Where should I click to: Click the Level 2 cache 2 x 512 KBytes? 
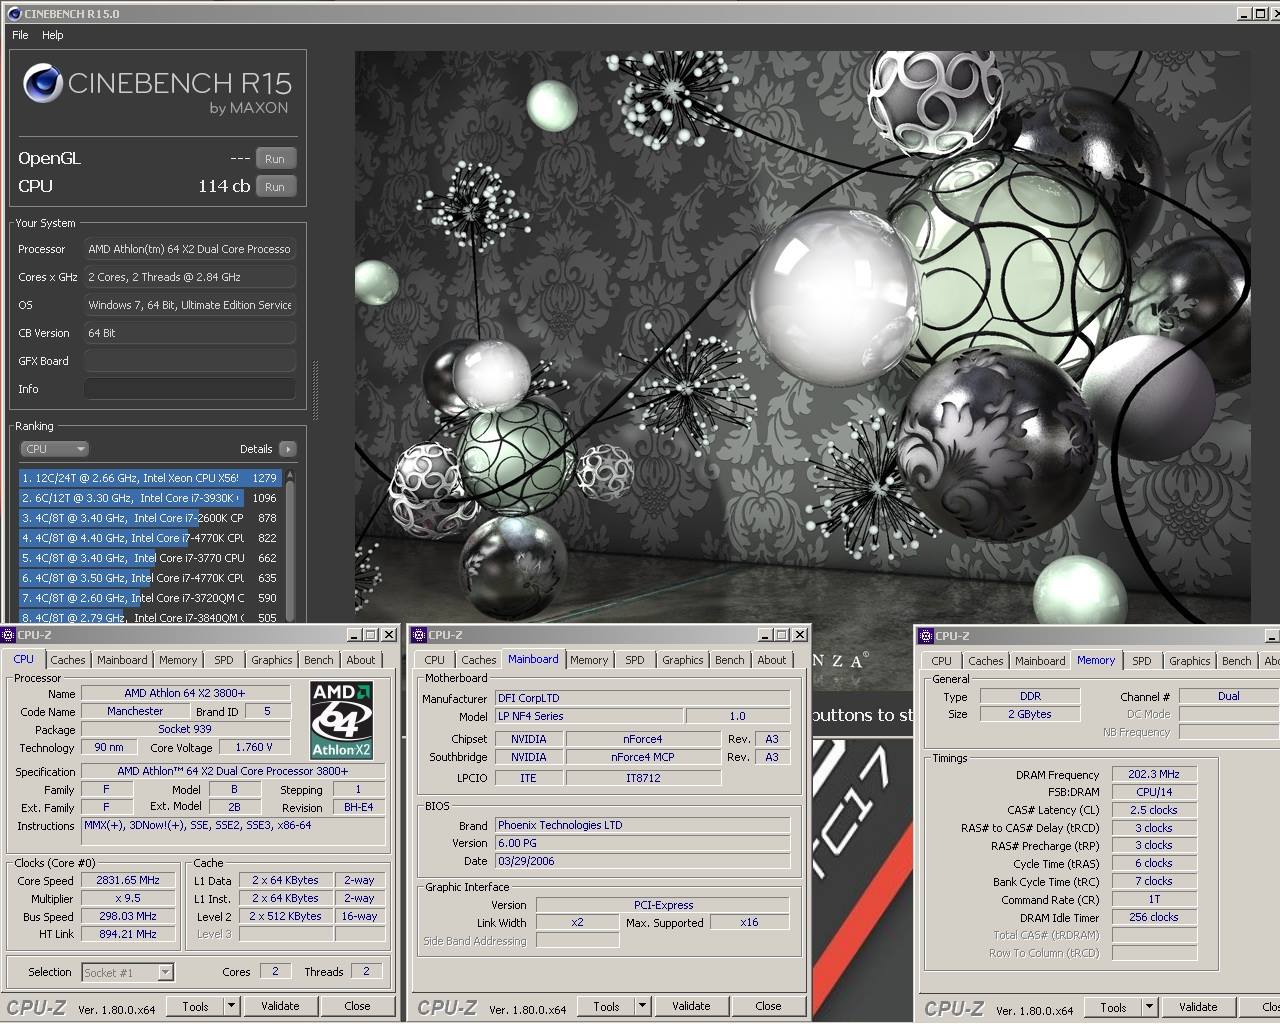click(x=285, y=916)
